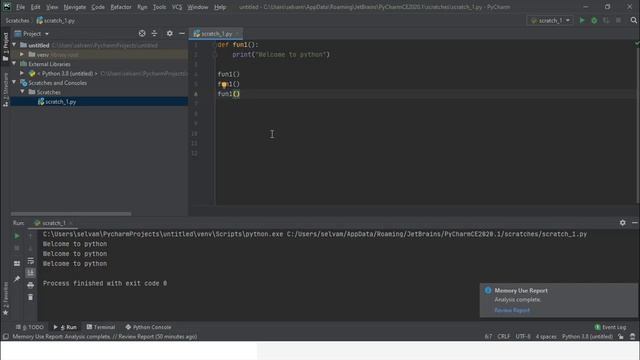Run scratch_1 with the green play toolbar button

pos(582,20)
